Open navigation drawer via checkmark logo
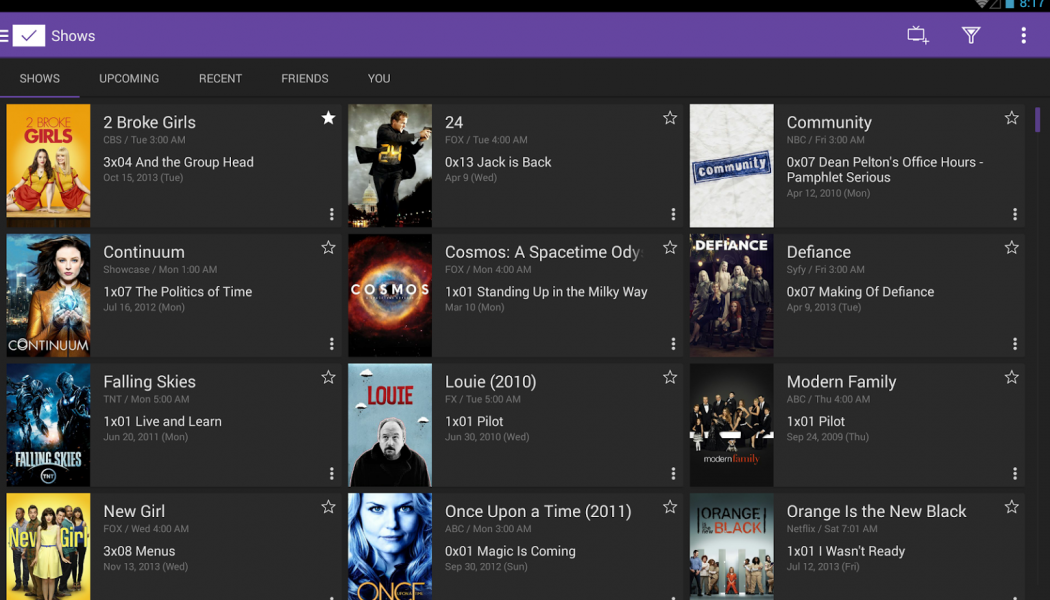Screen dimensions: 1050x600 (28, 36)
